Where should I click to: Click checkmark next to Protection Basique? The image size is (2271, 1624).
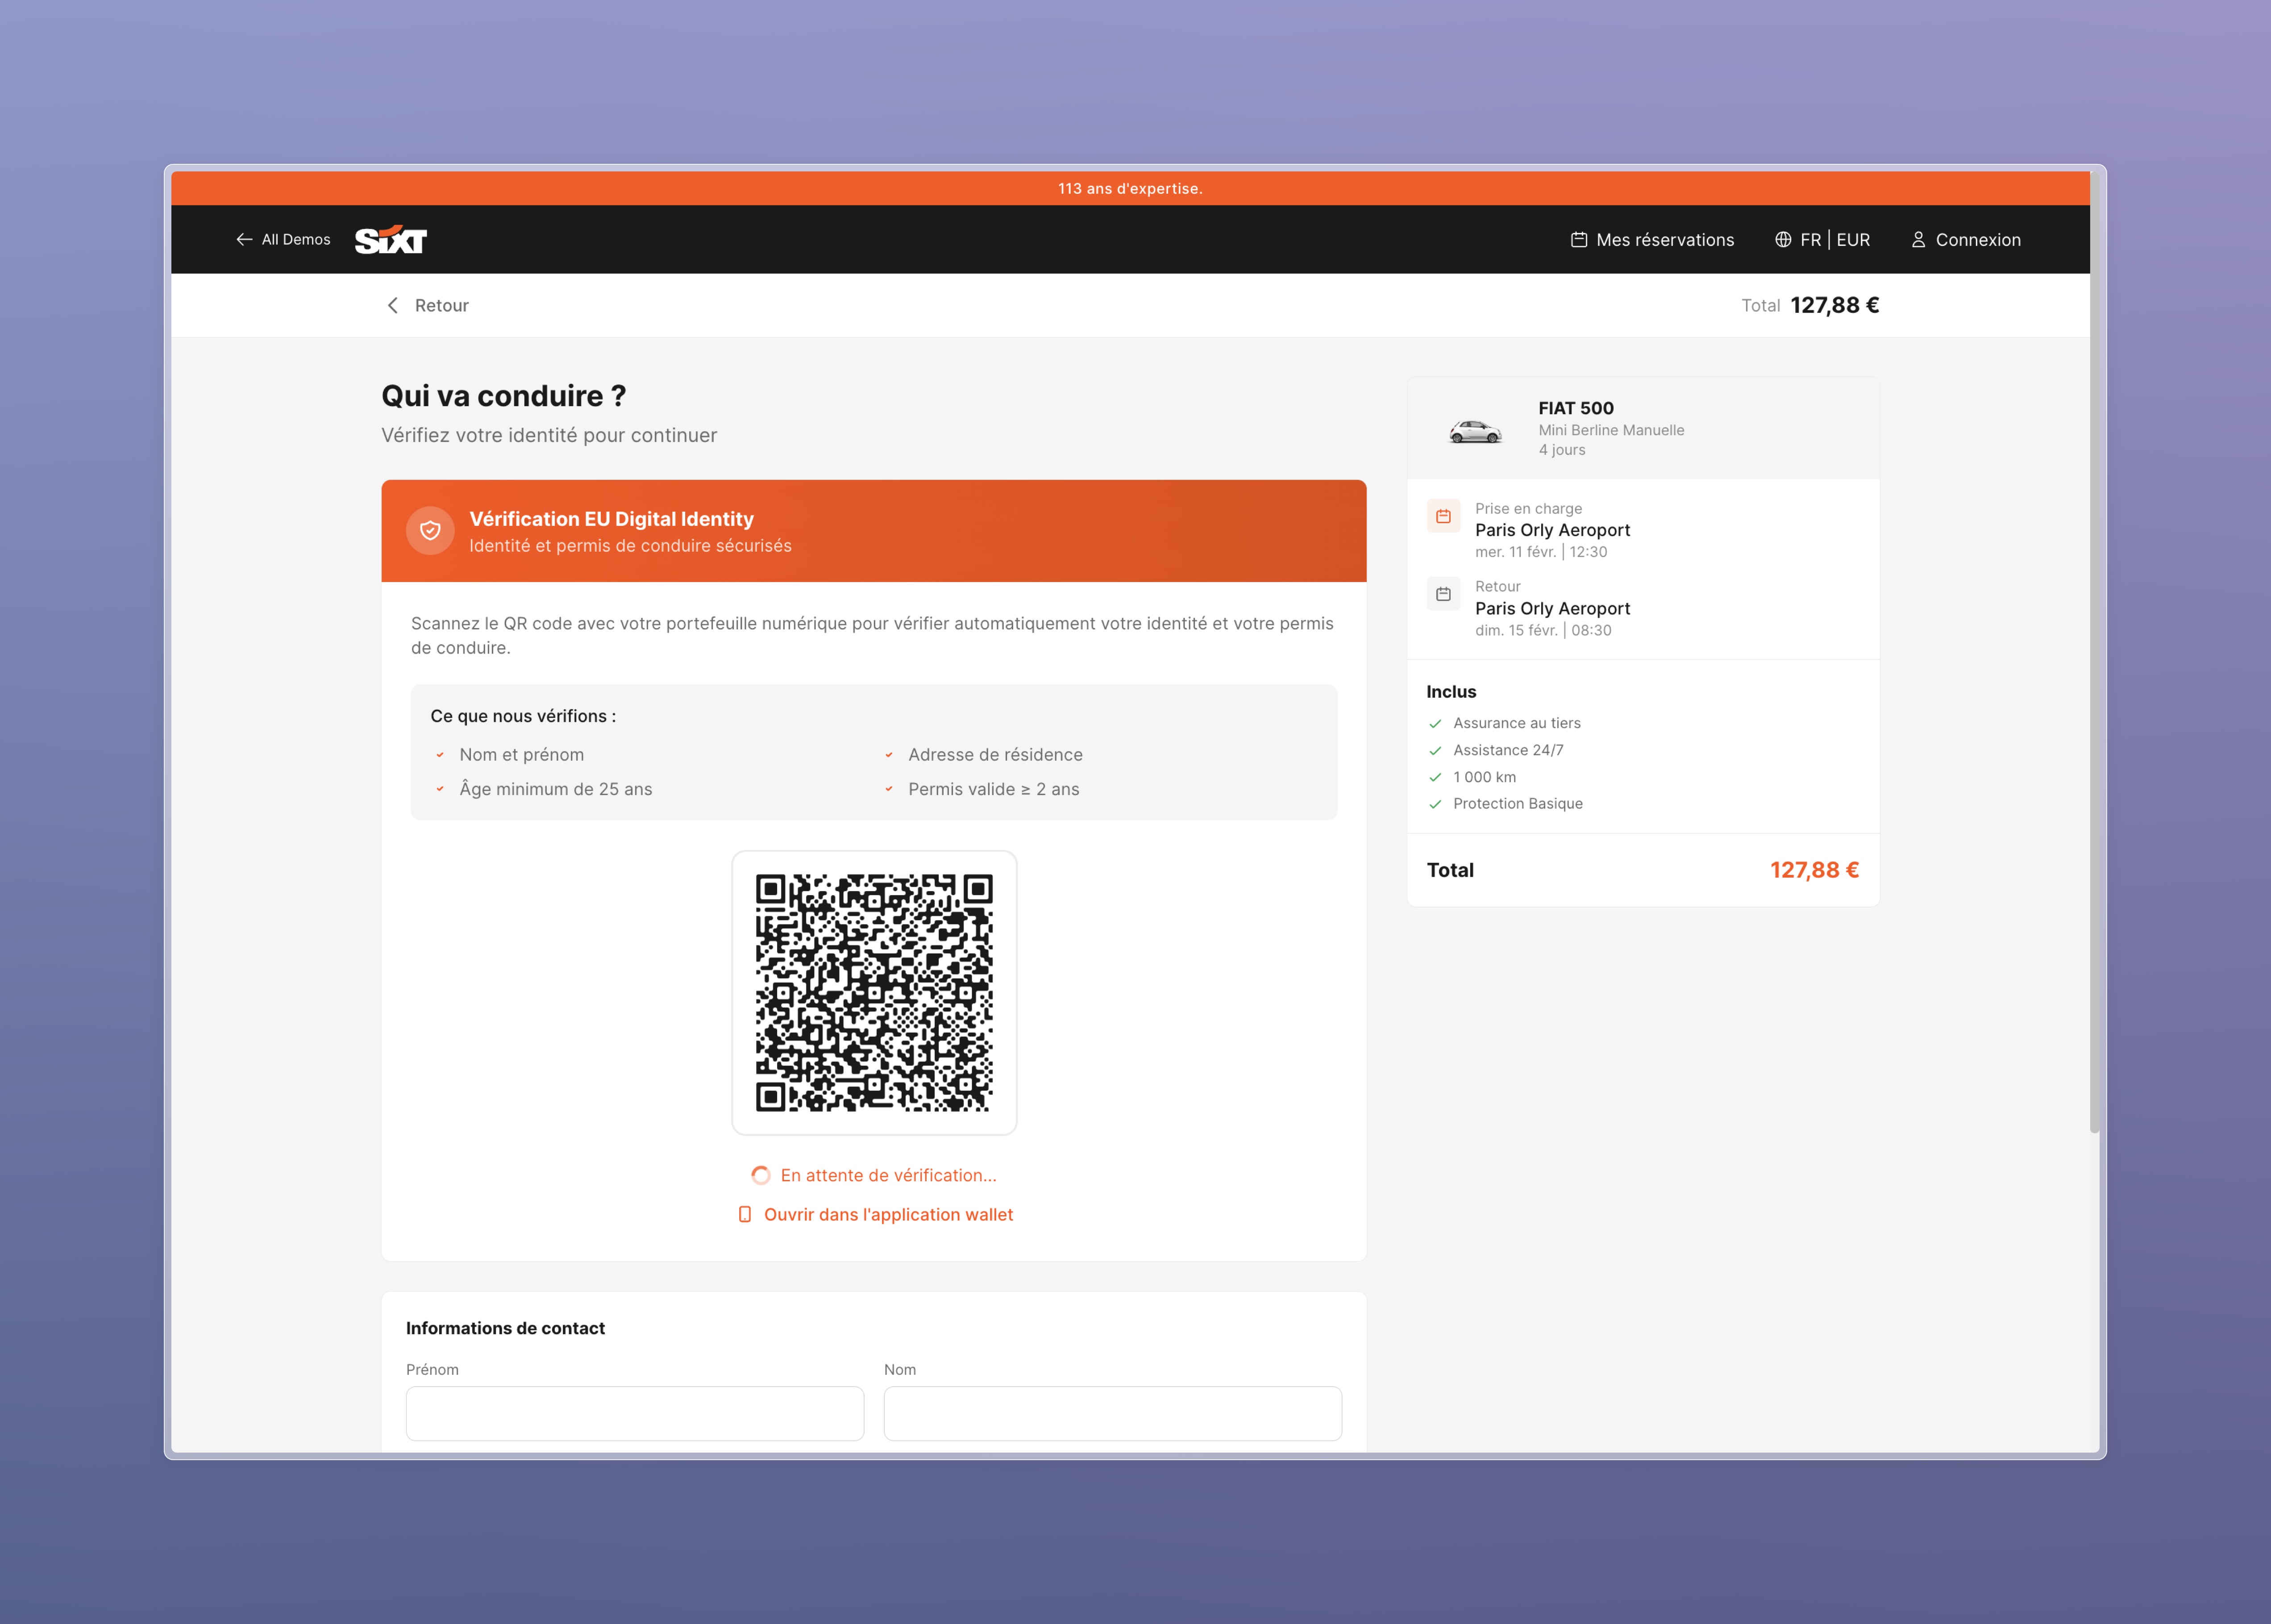1436,804
